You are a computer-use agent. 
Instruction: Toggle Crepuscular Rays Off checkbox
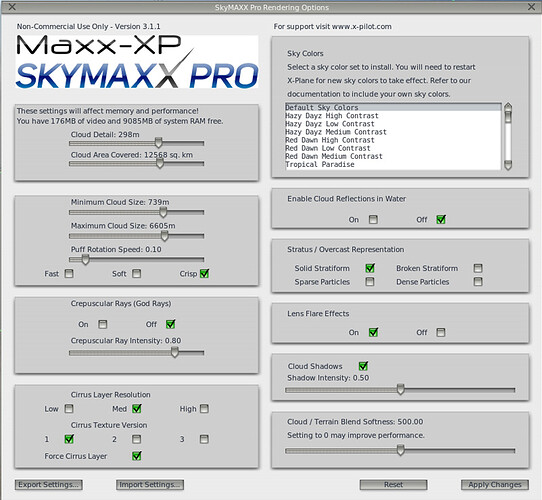[x=170, y=324]
